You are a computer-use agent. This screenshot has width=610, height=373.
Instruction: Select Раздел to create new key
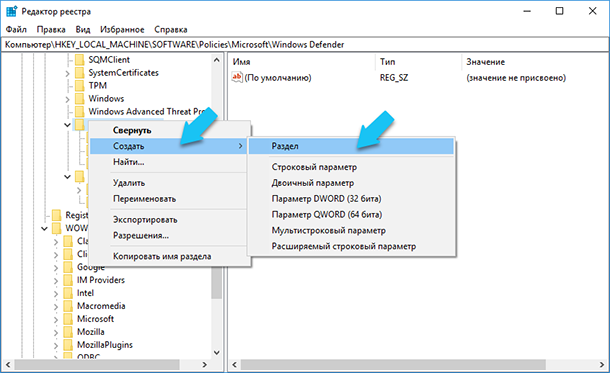tap(351, 146)
